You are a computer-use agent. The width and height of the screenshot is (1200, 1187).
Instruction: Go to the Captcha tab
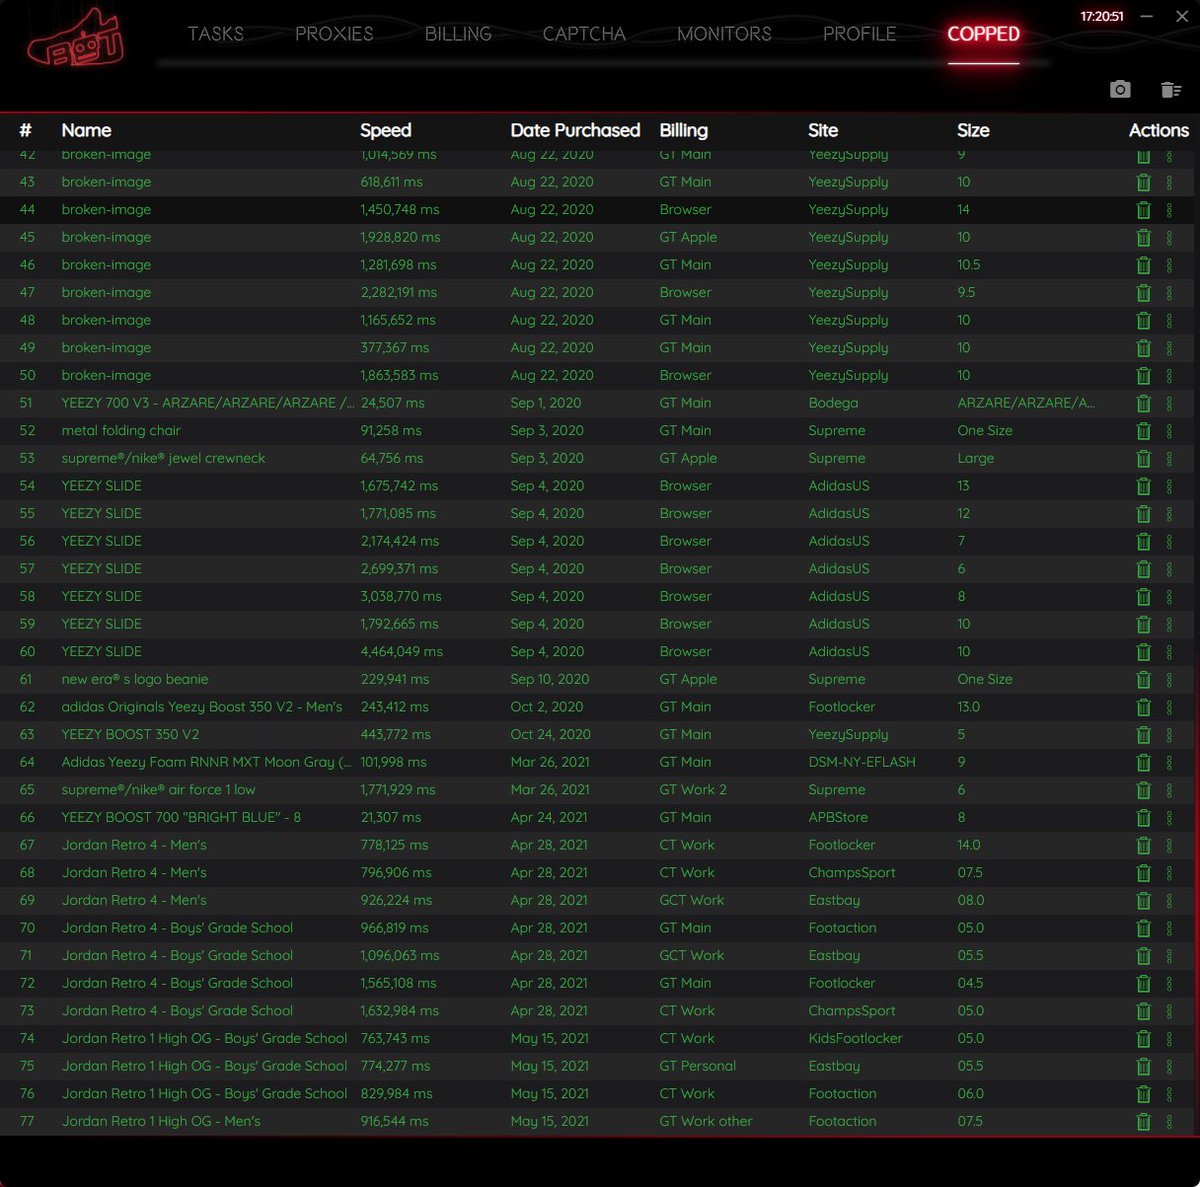(x=584, y=34)
